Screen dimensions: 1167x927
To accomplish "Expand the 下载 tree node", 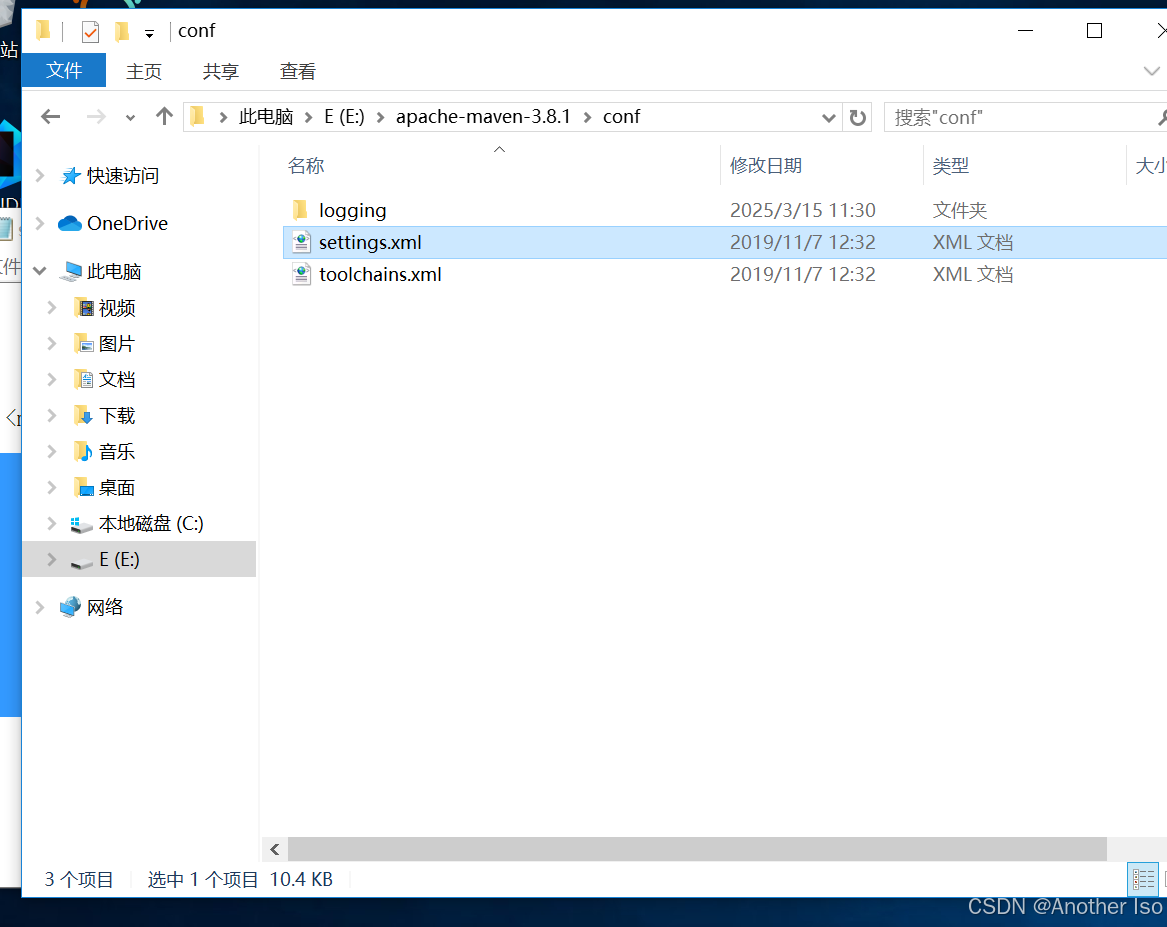I will pos(52,415).
